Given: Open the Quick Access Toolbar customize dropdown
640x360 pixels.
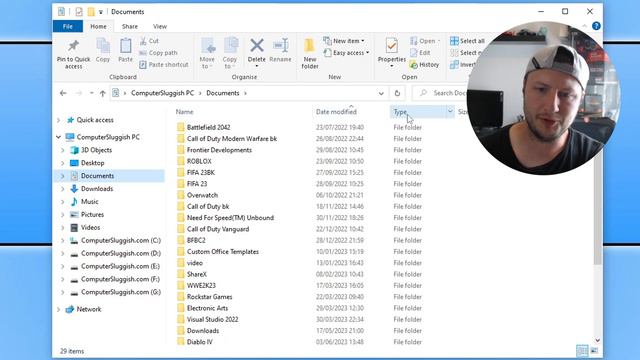Looking at the screenshot, I should pos(101,12).
